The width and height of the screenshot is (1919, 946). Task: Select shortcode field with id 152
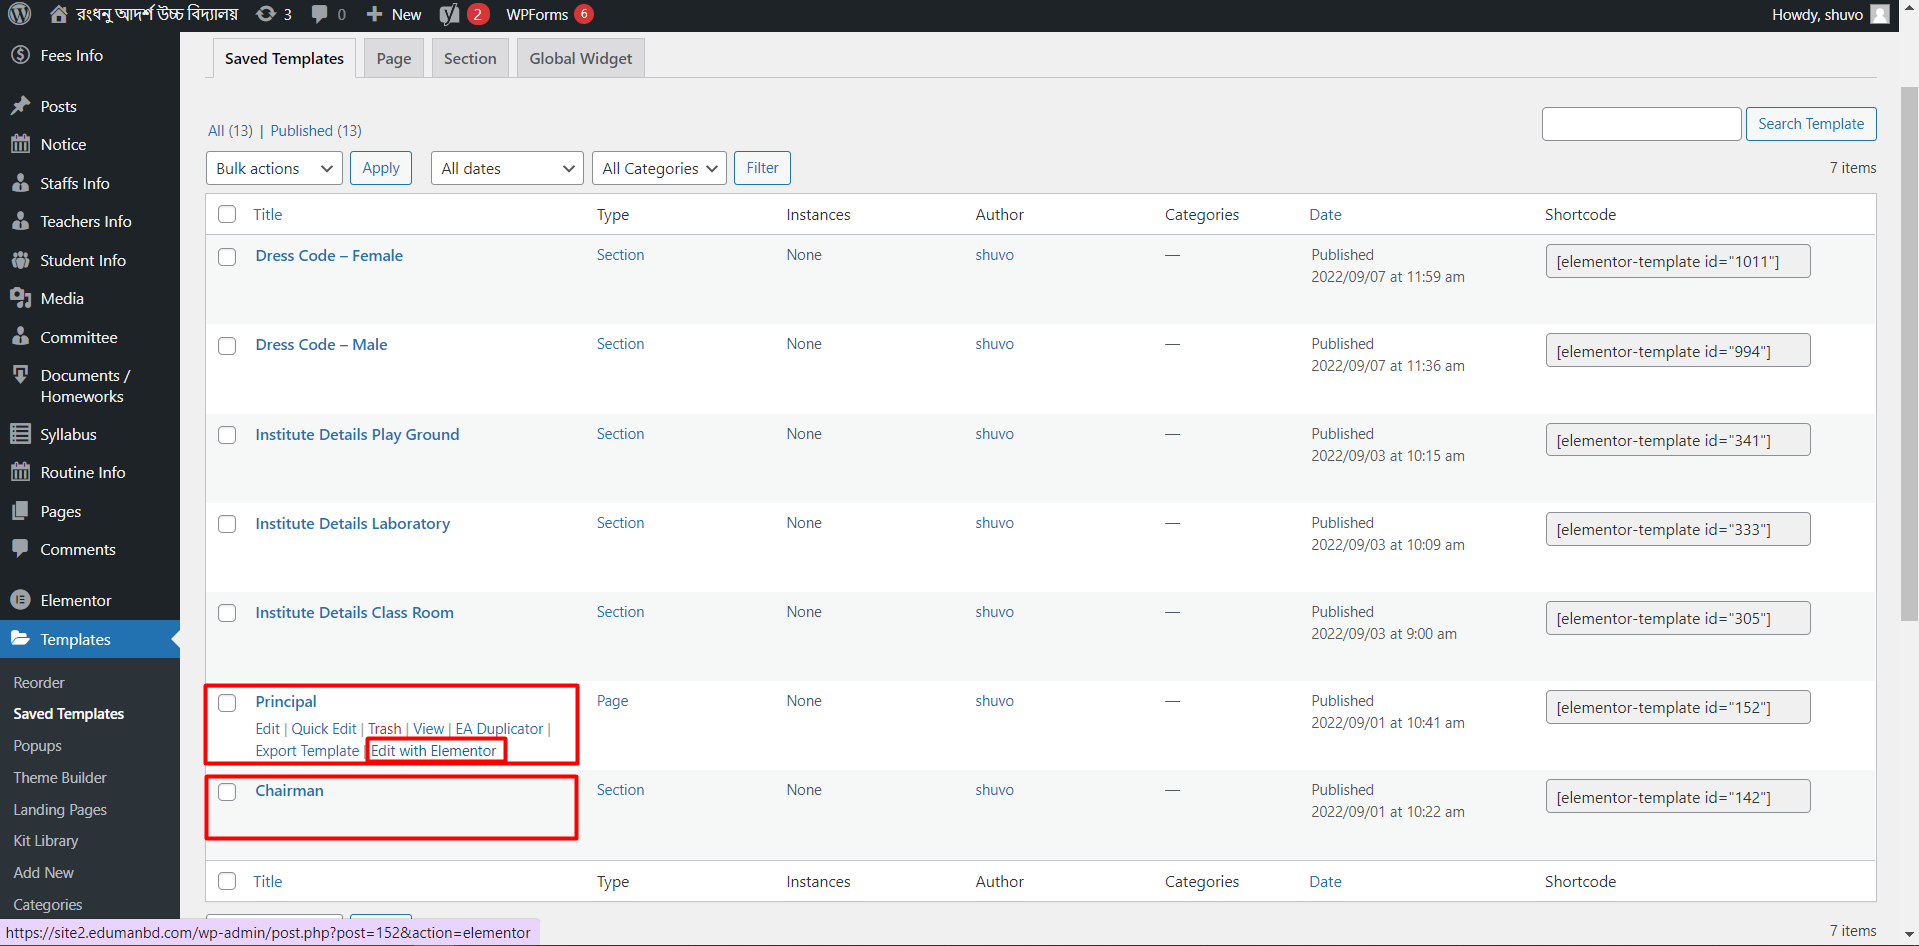tap(1678, 707)
